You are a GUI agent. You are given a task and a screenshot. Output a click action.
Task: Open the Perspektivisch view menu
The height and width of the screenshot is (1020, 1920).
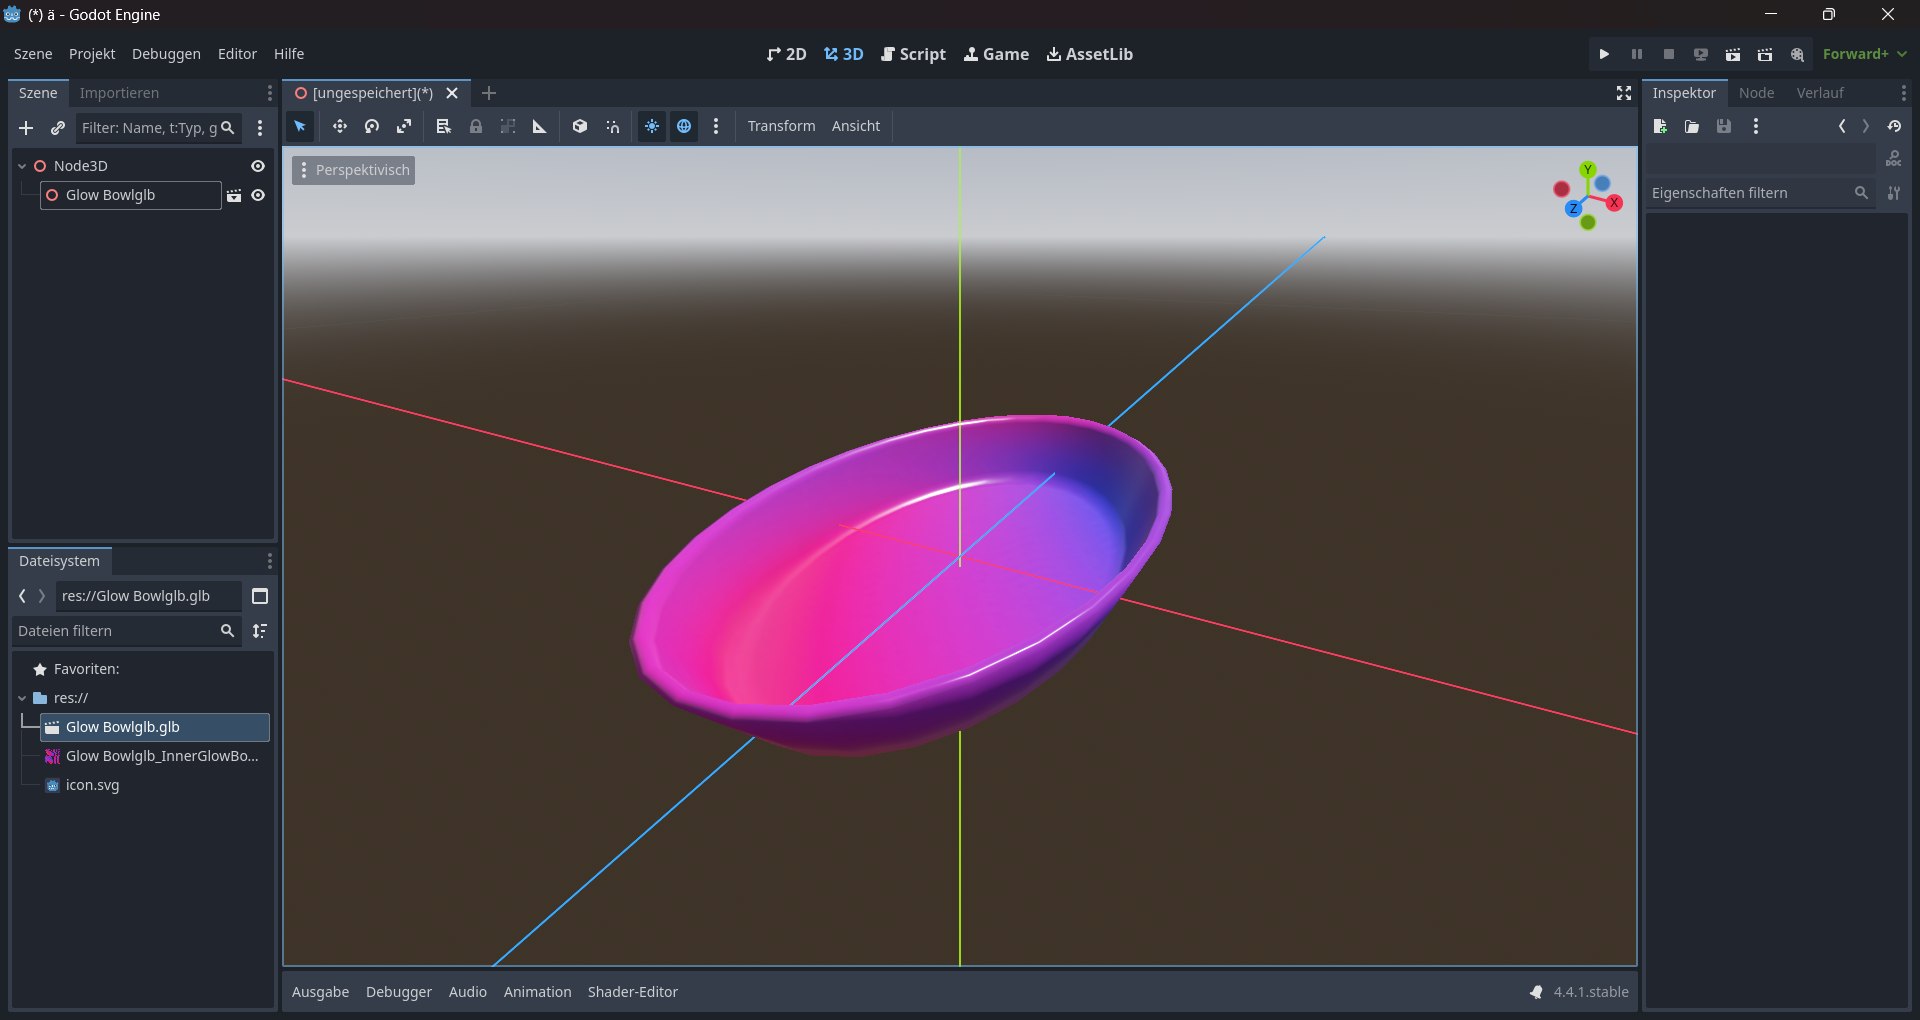354,170
